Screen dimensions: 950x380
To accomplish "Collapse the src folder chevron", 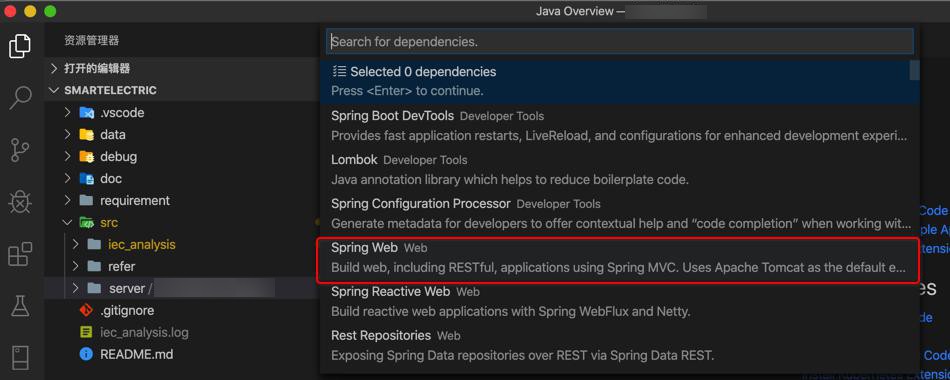I will coord(68,222).
